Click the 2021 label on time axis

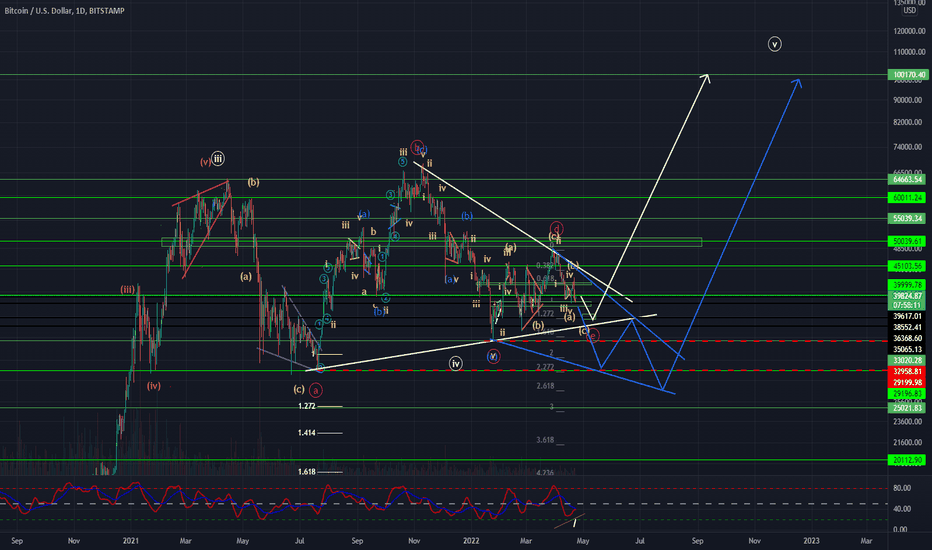click(131, 540)
